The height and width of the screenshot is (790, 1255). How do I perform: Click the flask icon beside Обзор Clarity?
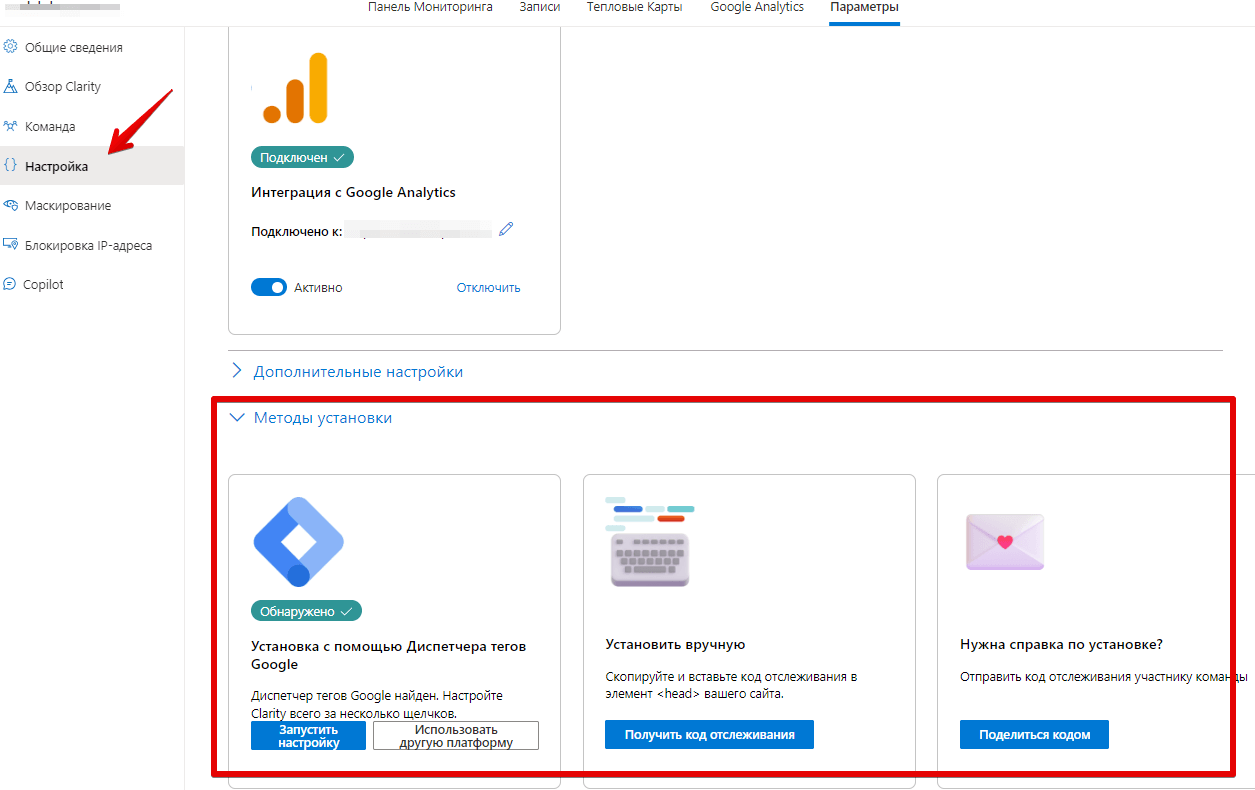pos(10,87)
